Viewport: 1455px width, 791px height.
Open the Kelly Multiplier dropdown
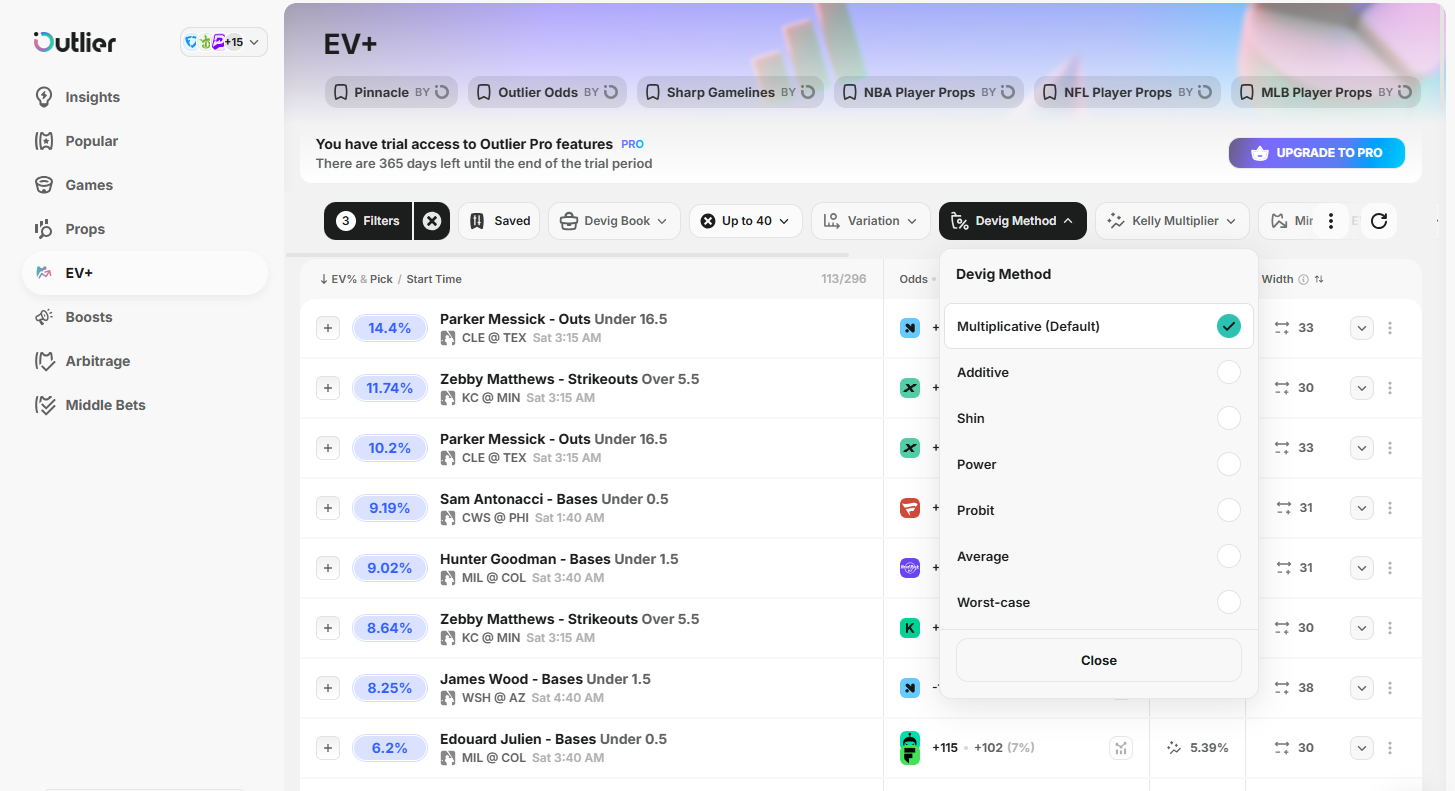1172,221
